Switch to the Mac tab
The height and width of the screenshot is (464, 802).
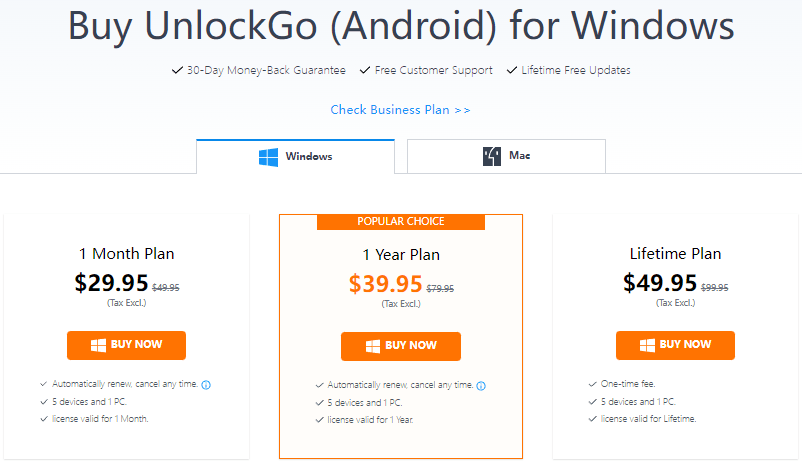506,156
